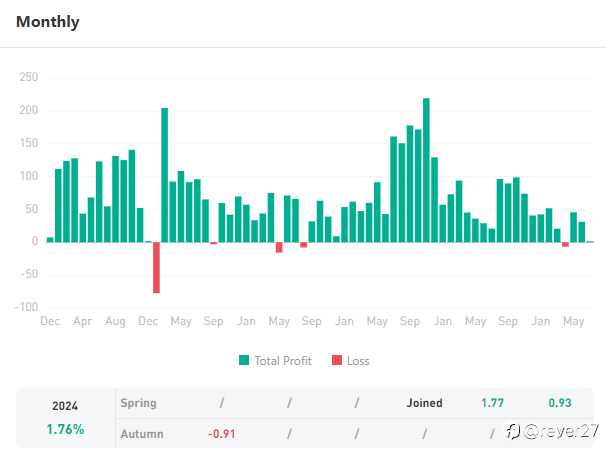606x461 pixels.
Task: Click the 1.76% yearly return value
Action: [65, 429]
